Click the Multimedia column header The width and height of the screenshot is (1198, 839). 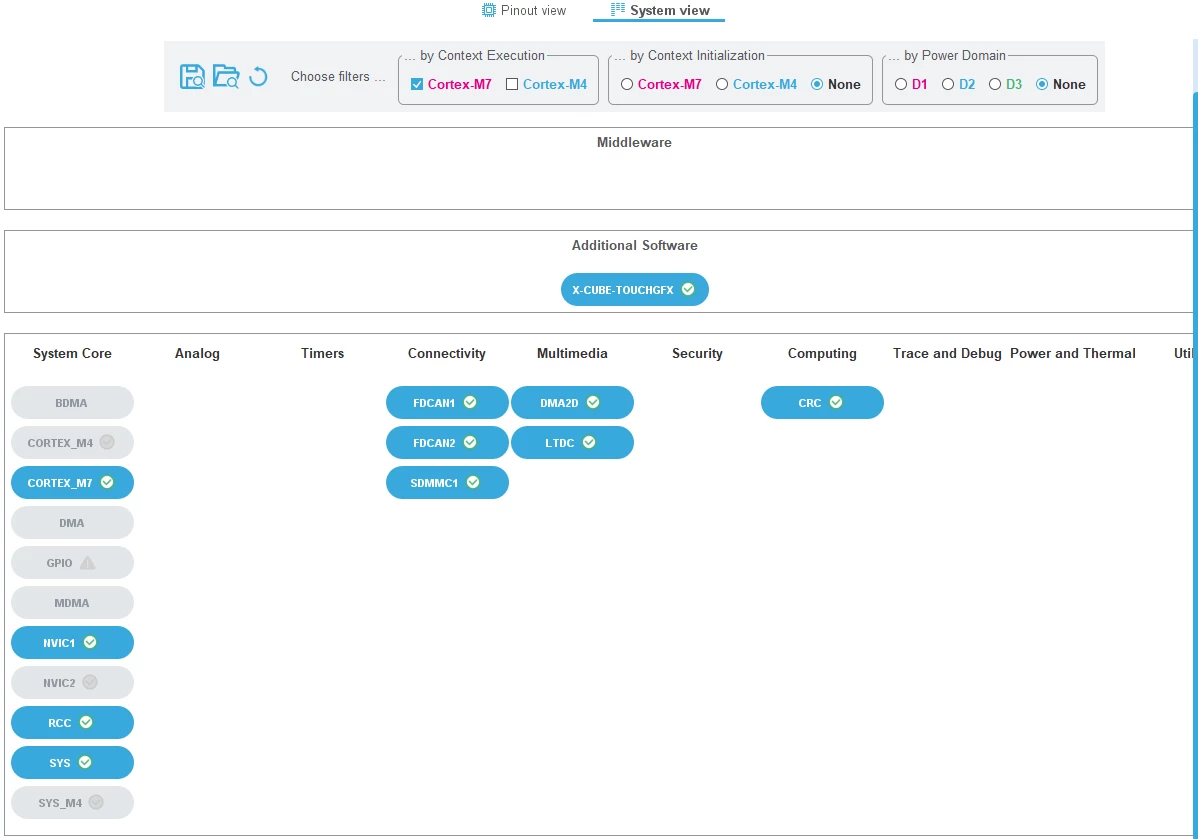click(x=572, y=353)
